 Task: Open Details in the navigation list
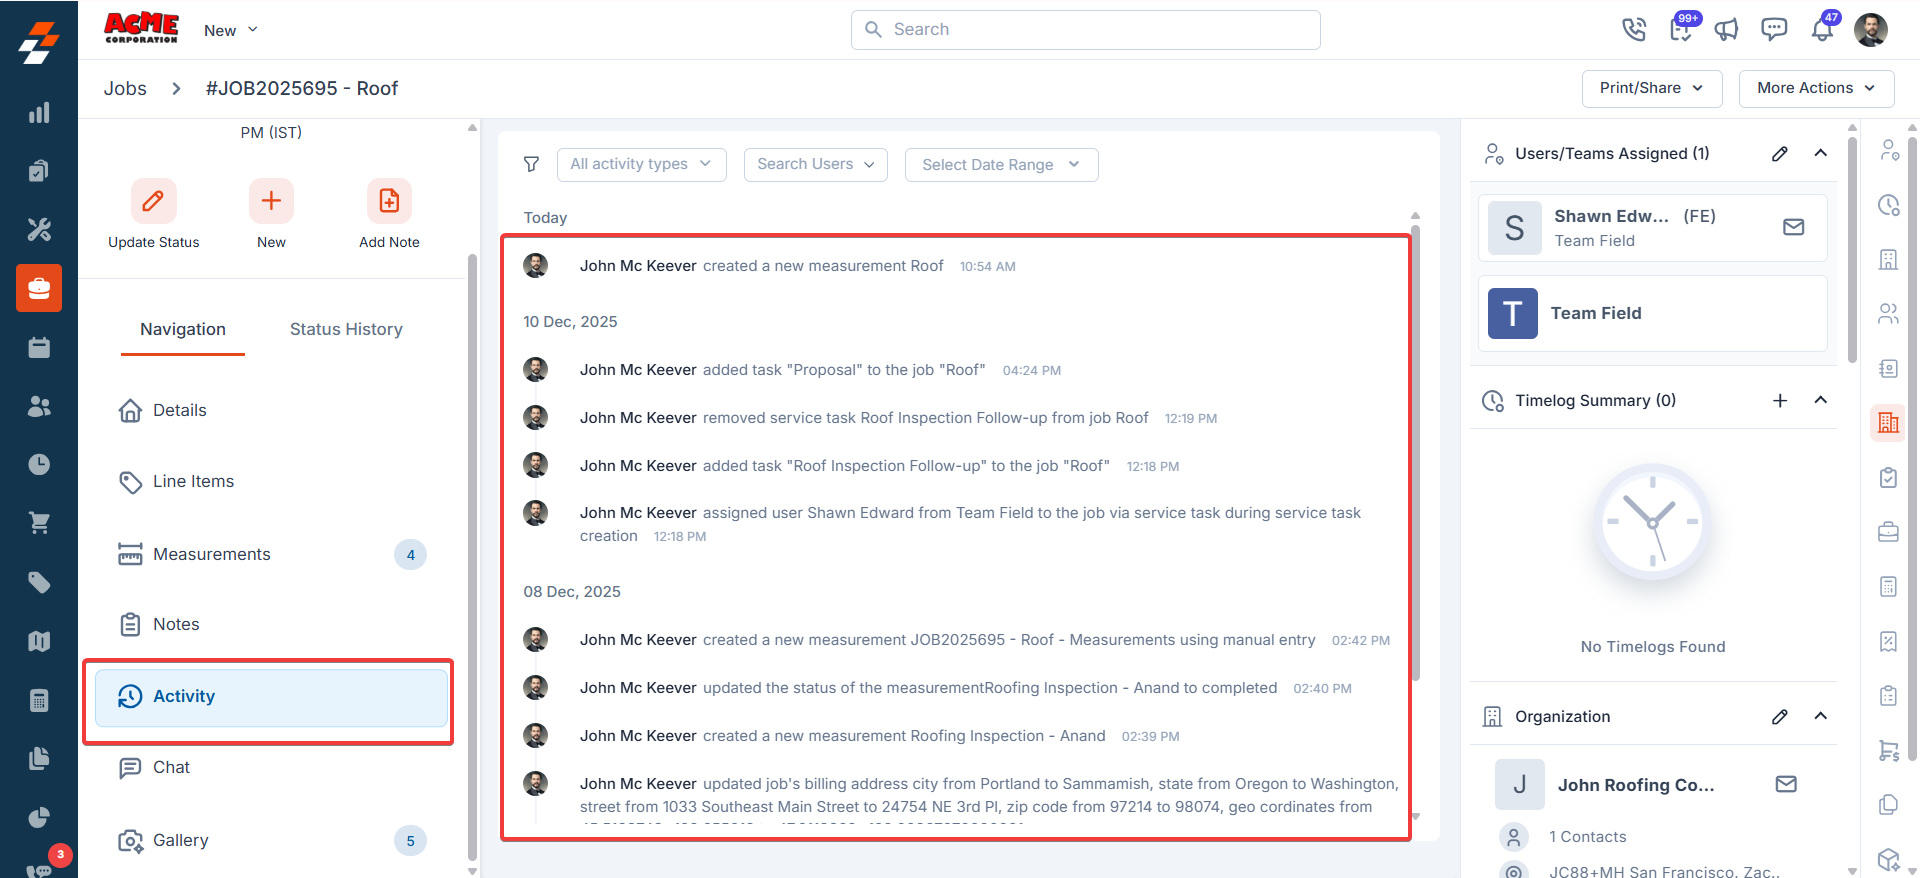pos(271,410)
